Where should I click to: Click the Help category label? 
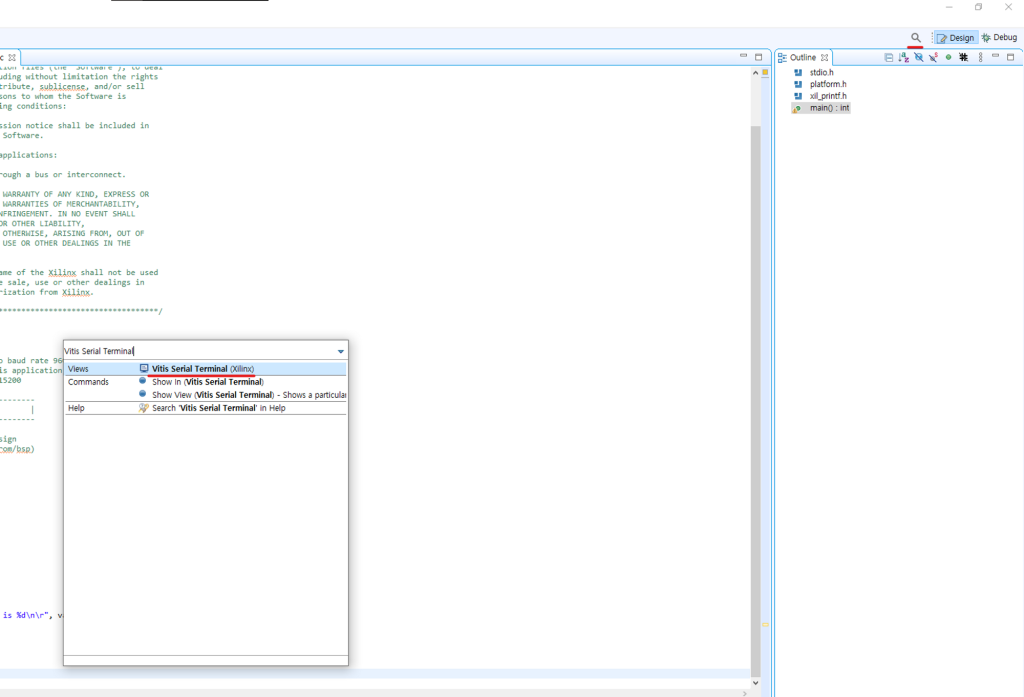pos(76,408)
